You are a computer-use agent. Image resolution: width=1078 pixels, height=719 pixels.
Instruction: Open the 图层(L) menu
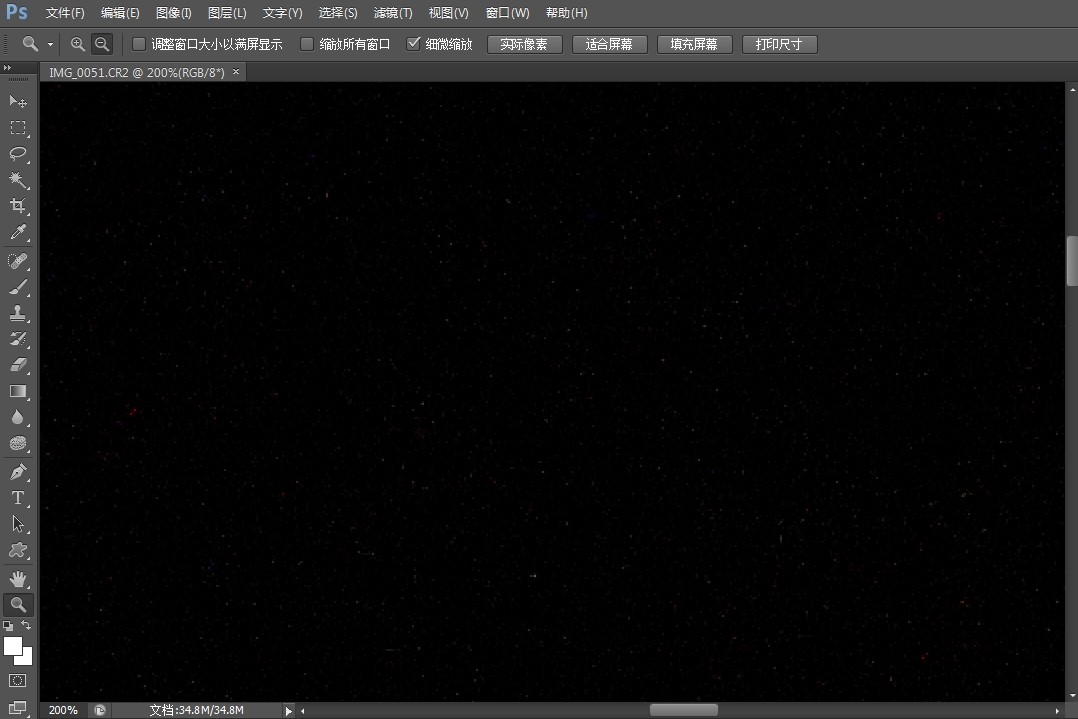[227, 13]
